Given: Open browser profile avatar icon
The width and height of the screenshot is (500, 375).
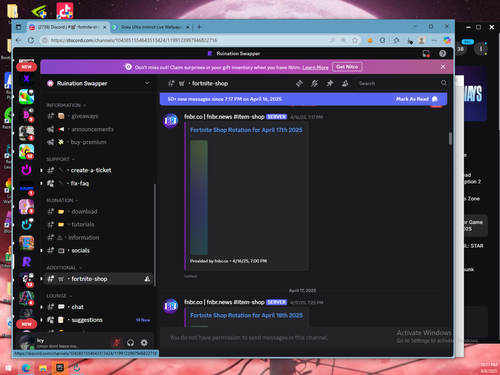Looking at the screenshot, I should [x=422, y=40].
